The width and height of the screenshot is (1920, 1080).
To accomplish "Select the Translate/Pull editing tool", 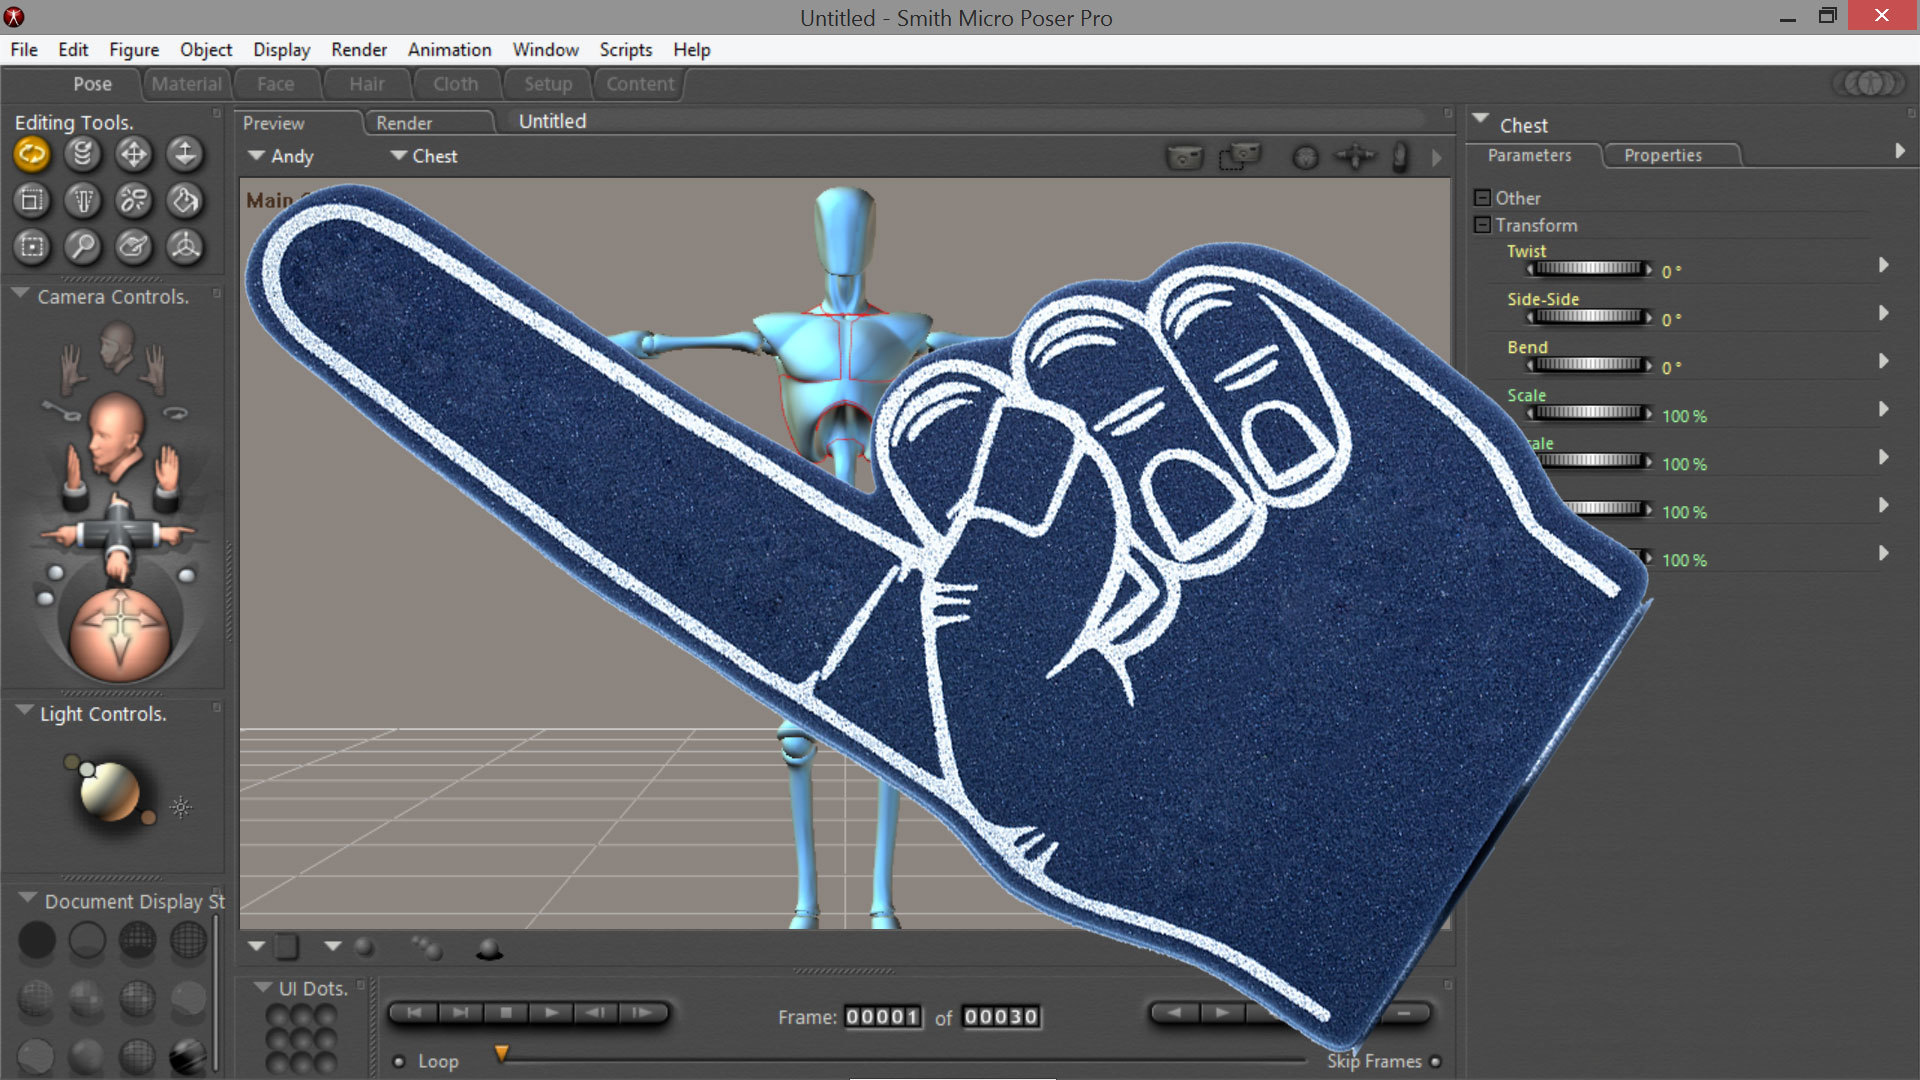I will pos(134,154).
